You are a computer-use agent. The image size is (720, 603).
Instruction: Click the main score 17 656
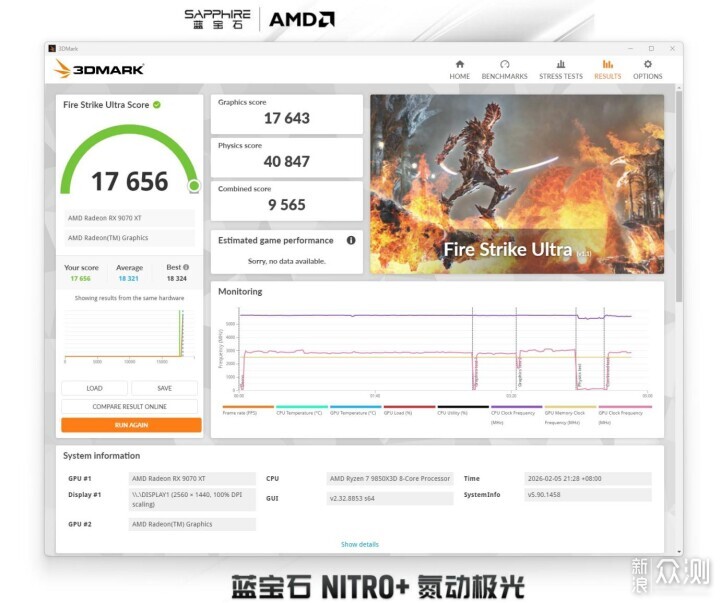click(129, 181)
